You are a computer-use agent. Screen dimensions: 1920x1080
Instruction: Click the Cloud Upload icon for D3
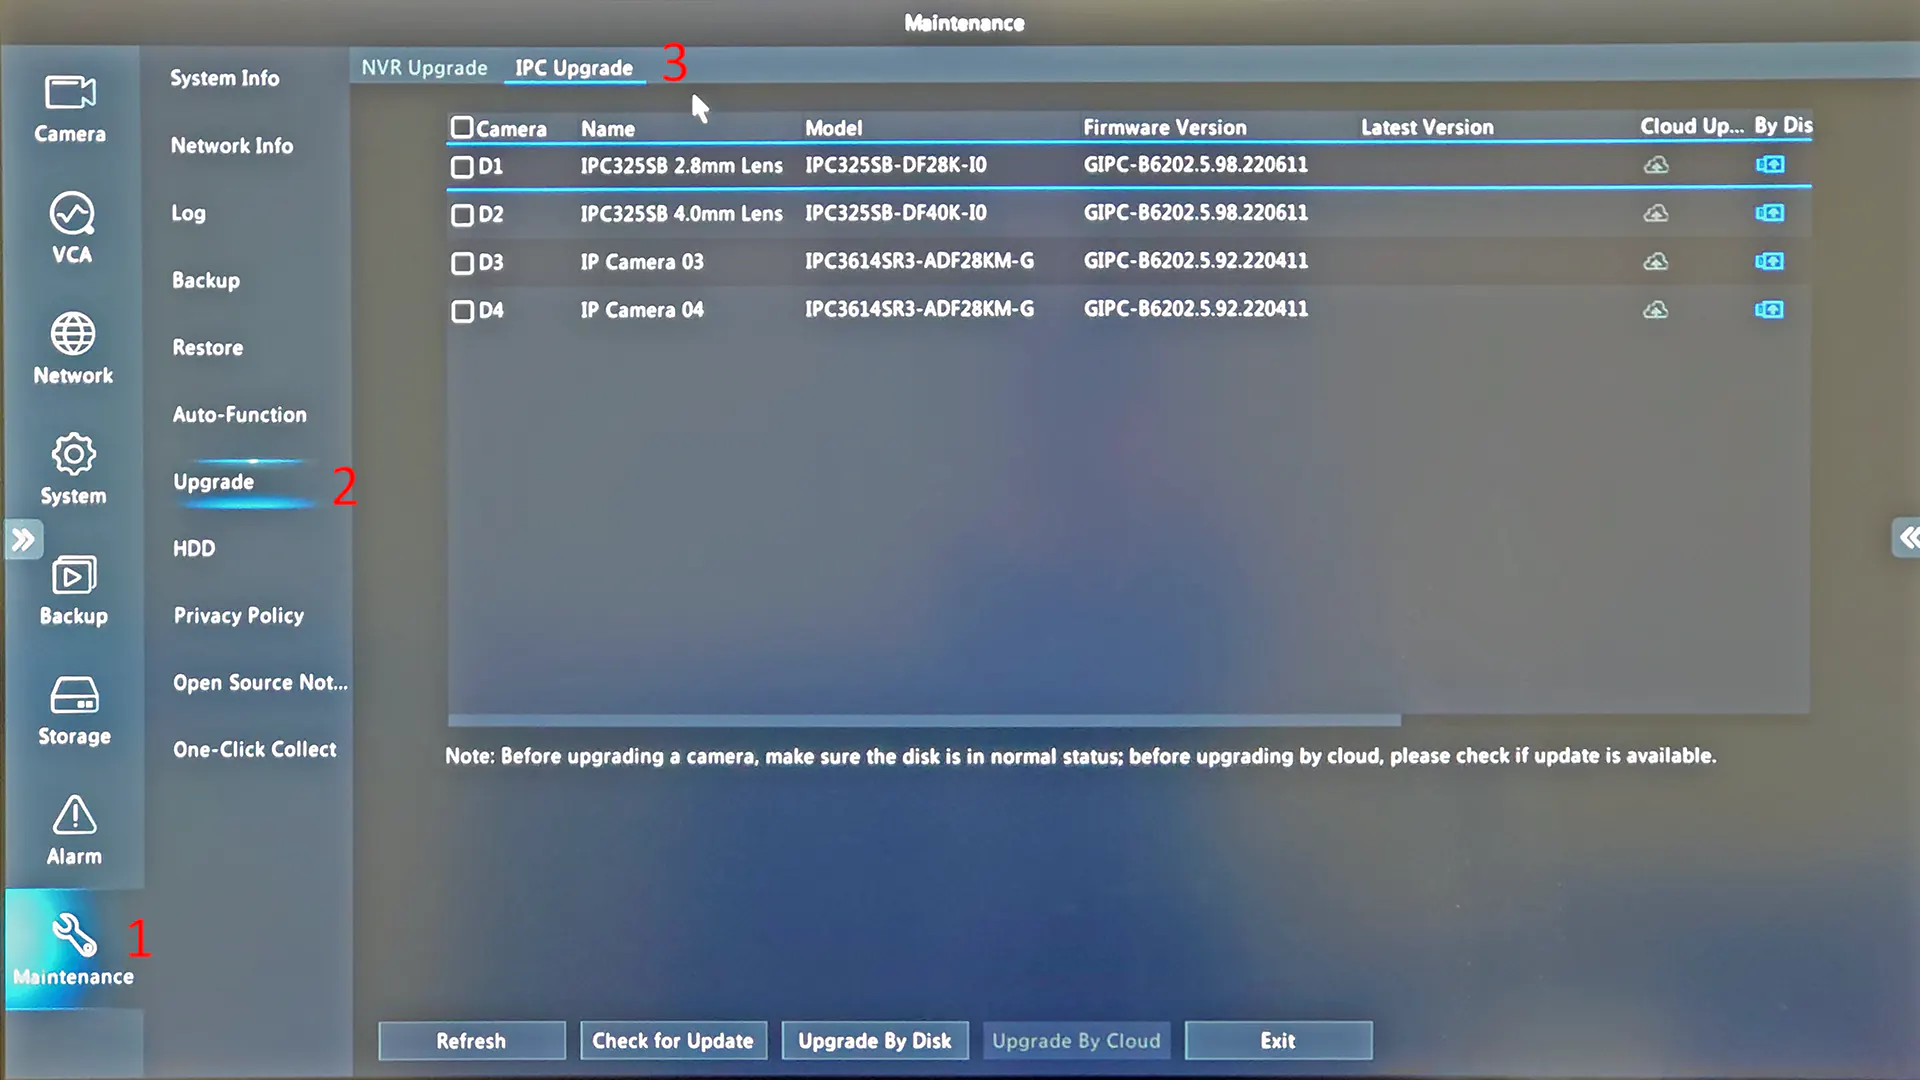[x=1654, y=261]
